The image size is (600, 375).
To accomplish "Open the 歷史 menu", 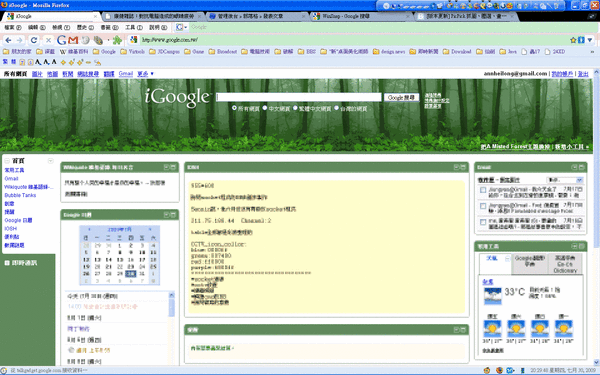I will [x=85, y=28].
